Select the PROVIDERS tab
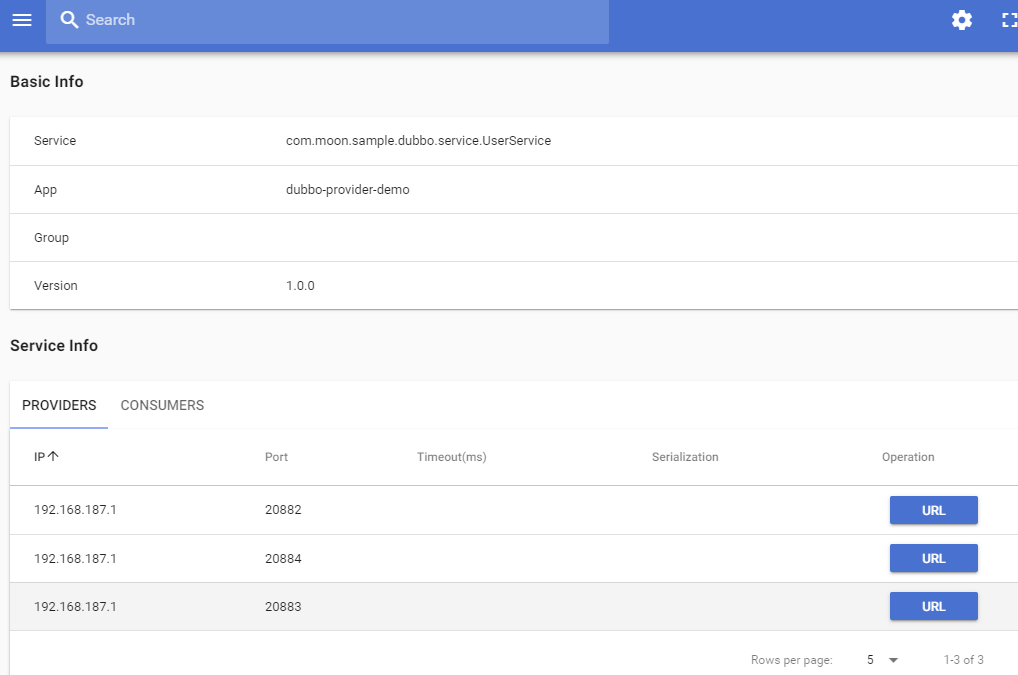Screen dimensions: 1018x675 59,405
